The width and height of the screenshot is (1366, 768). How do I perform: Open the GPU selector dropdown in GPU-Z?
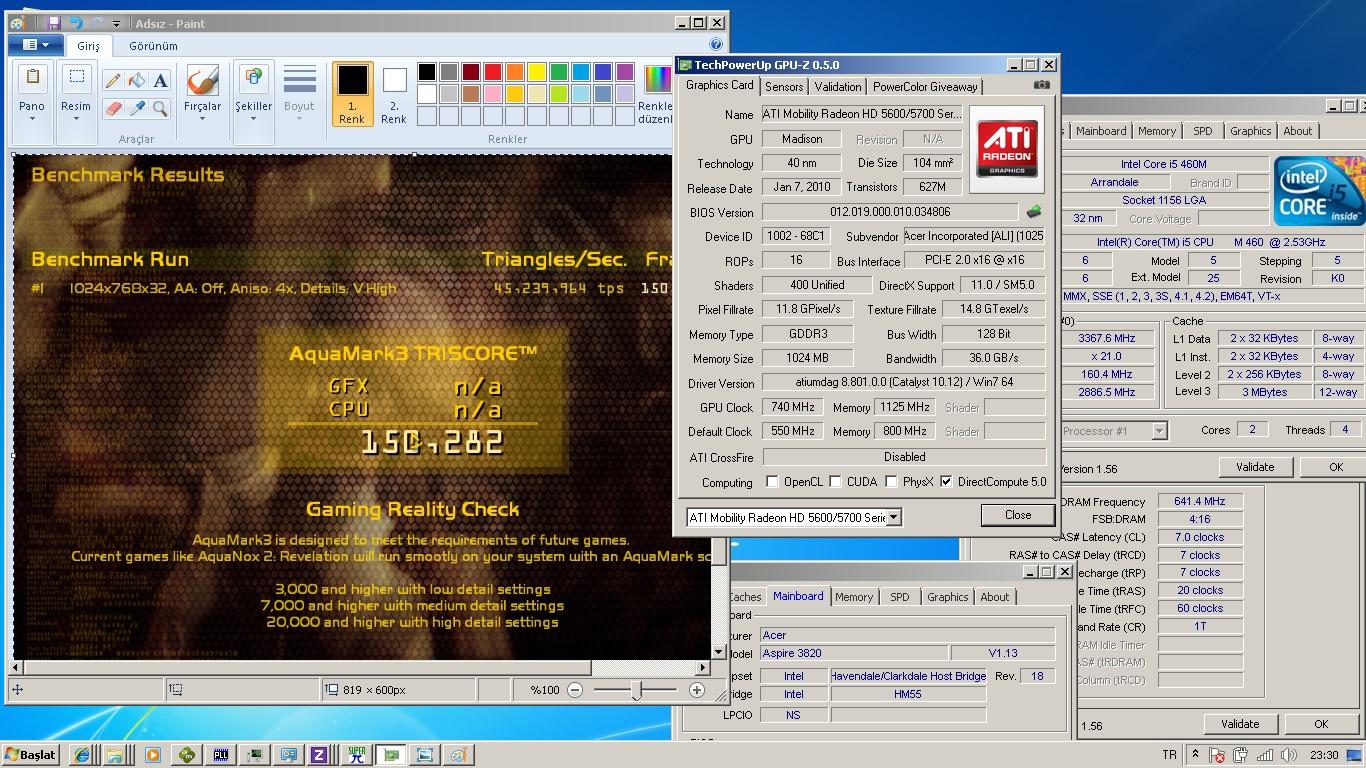click(x=894, y=517)
